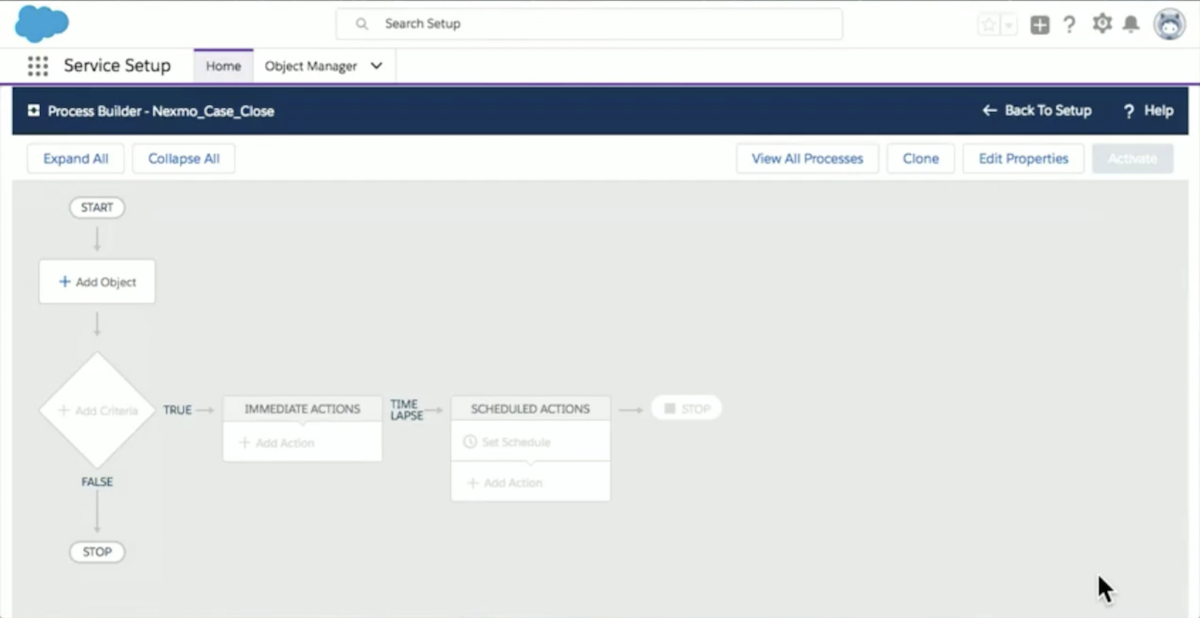Expand the Object Manager tab chevron

[x=377, y=66]
